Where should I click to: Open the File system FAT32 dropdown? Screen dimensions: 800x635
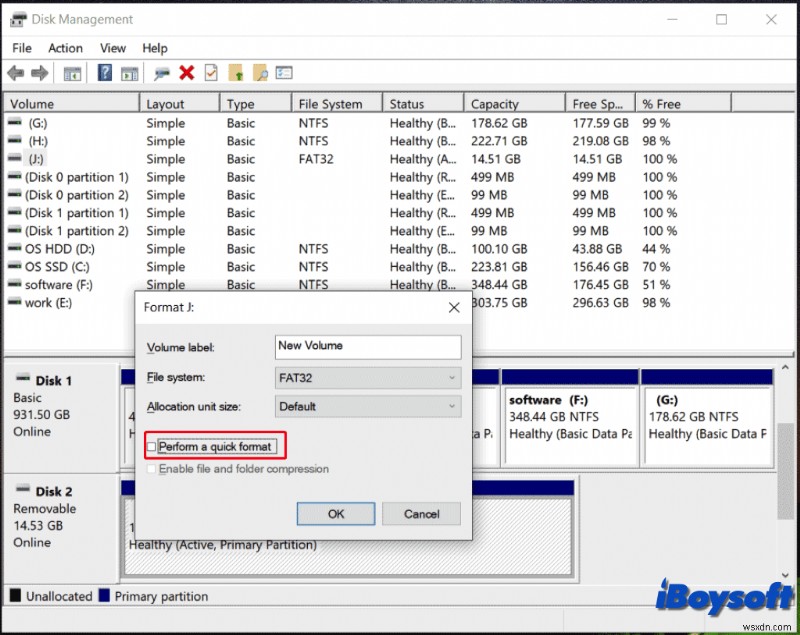coord(368,378)
